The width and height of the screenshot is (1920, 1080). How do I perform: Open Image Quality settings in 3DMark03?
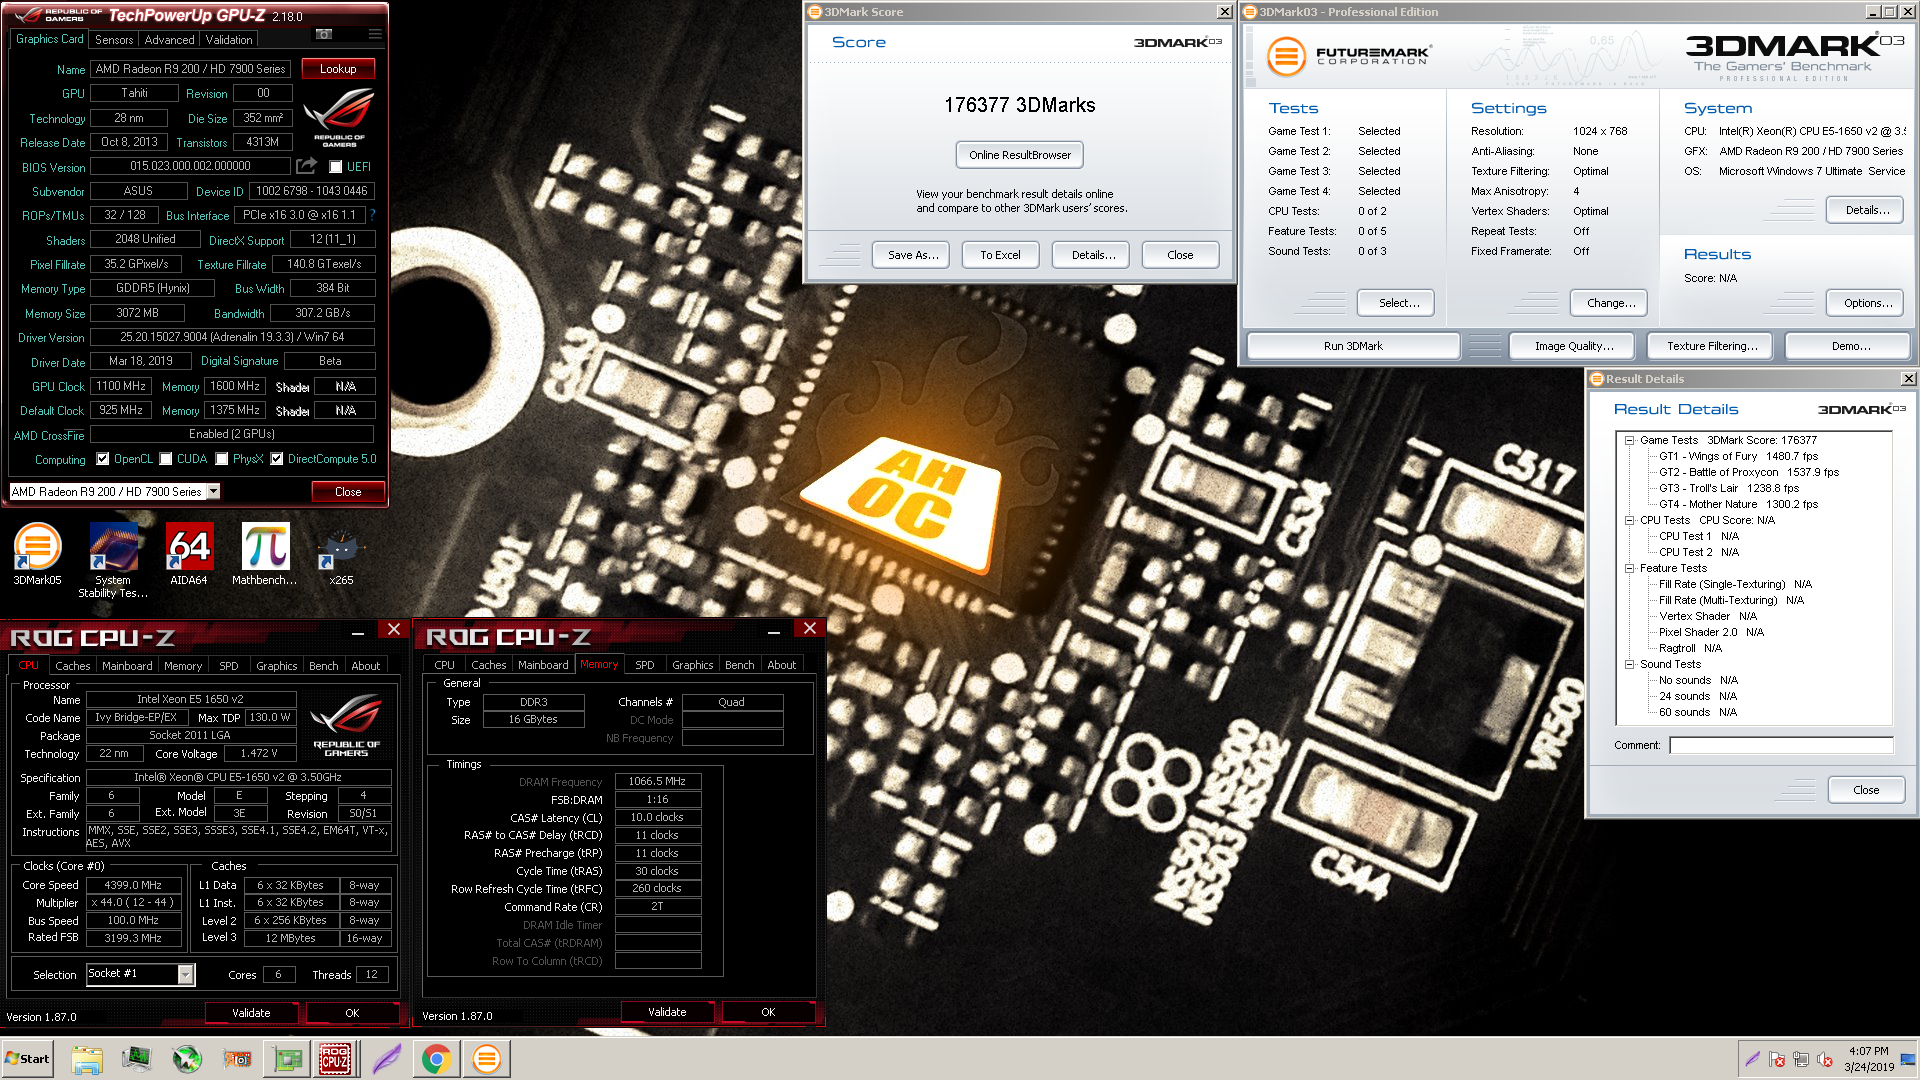click(1574, 346)
